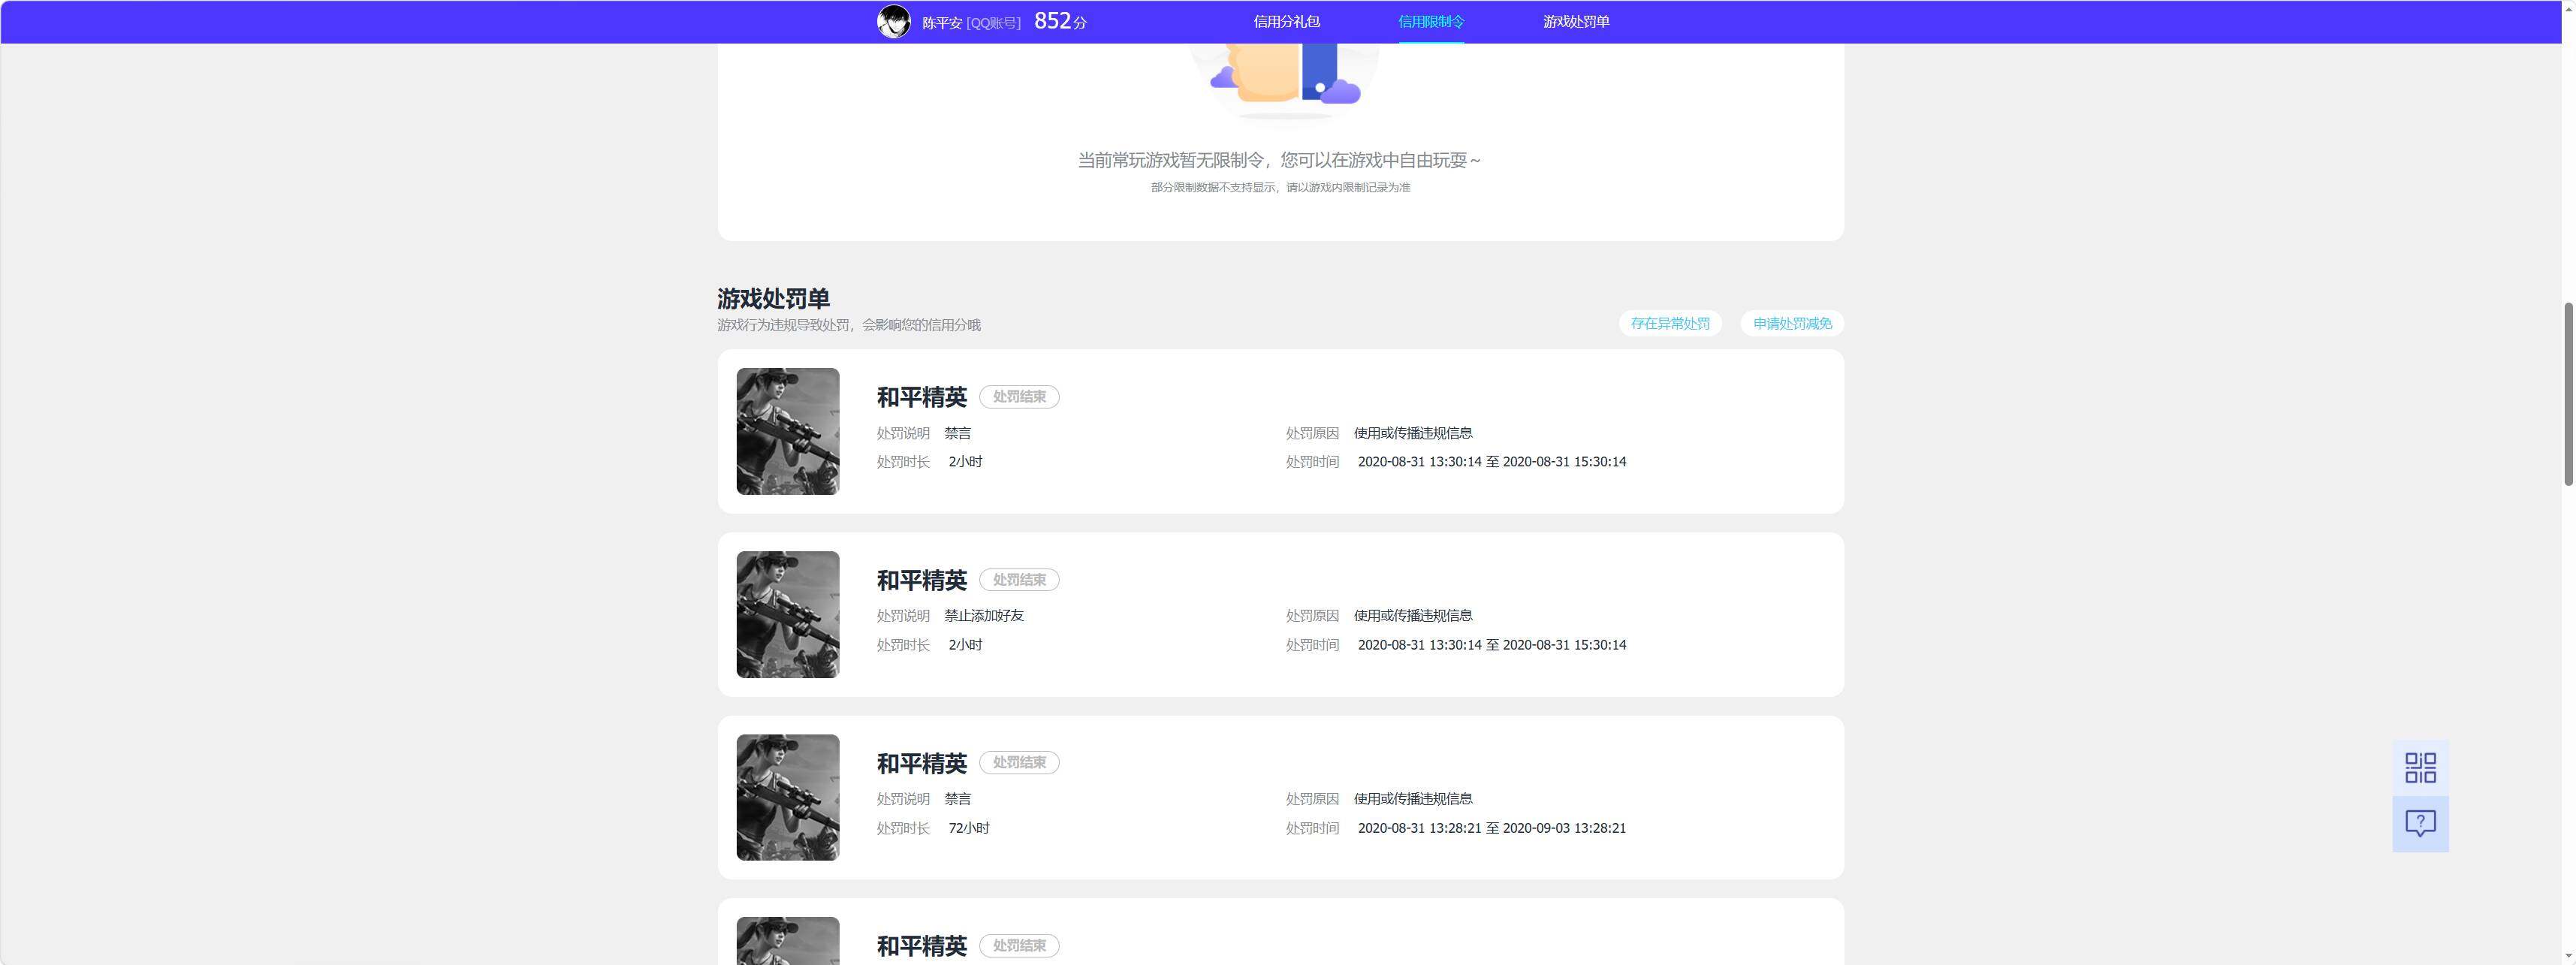2576x965 pixels.
Task: Open the QR code floating icon
Action: tap(2420, 767)
